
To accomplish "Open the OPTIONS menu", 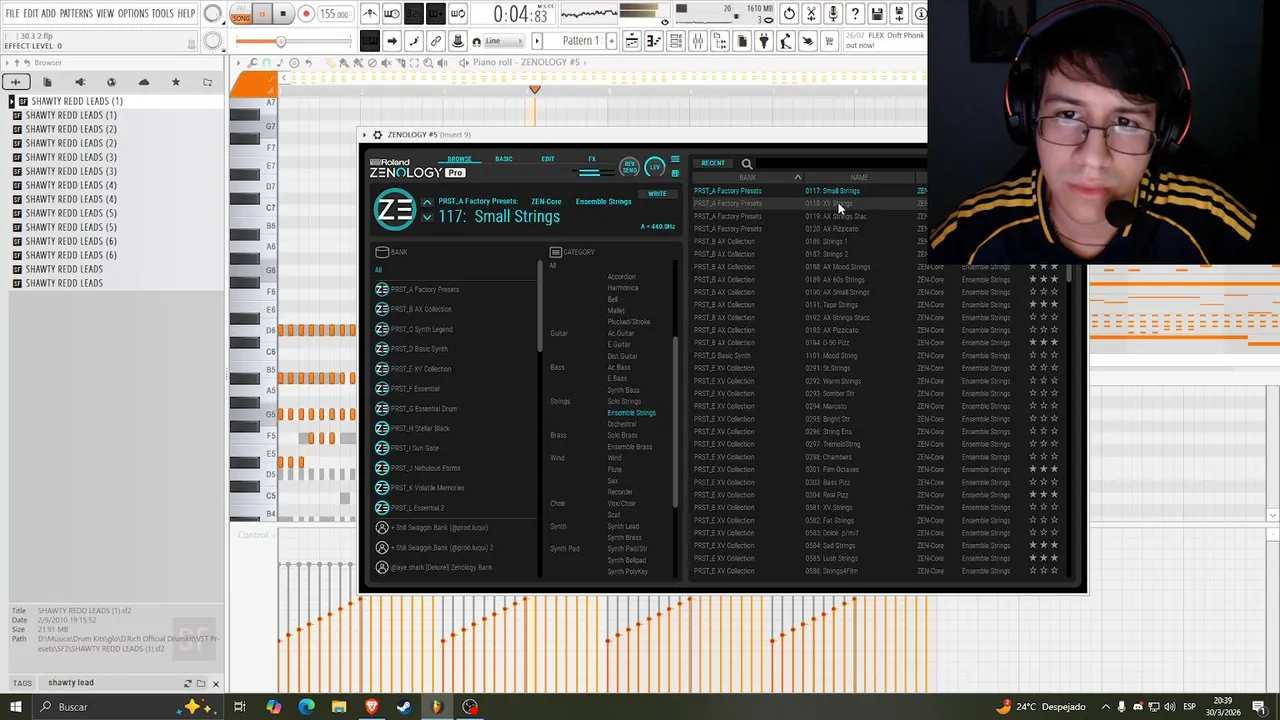I will click(132, 13).
